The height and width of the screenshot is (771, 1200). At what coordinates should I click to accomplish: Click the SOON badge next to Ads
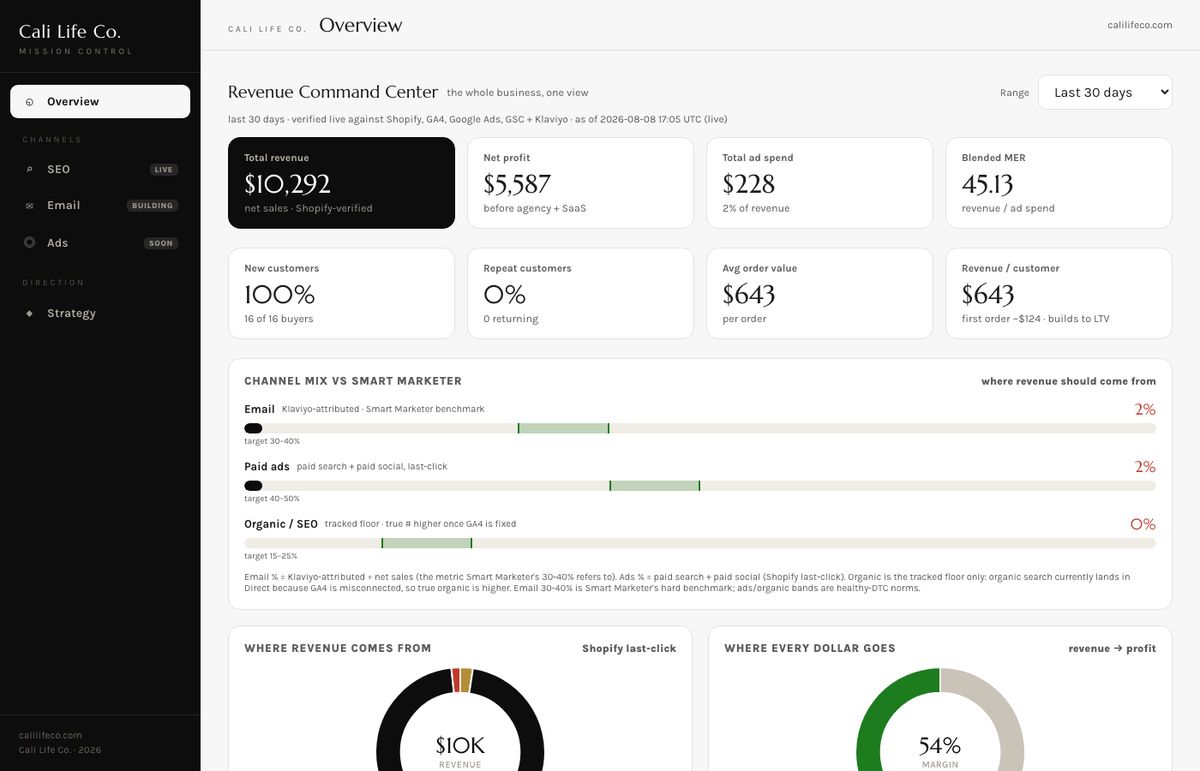161,243
